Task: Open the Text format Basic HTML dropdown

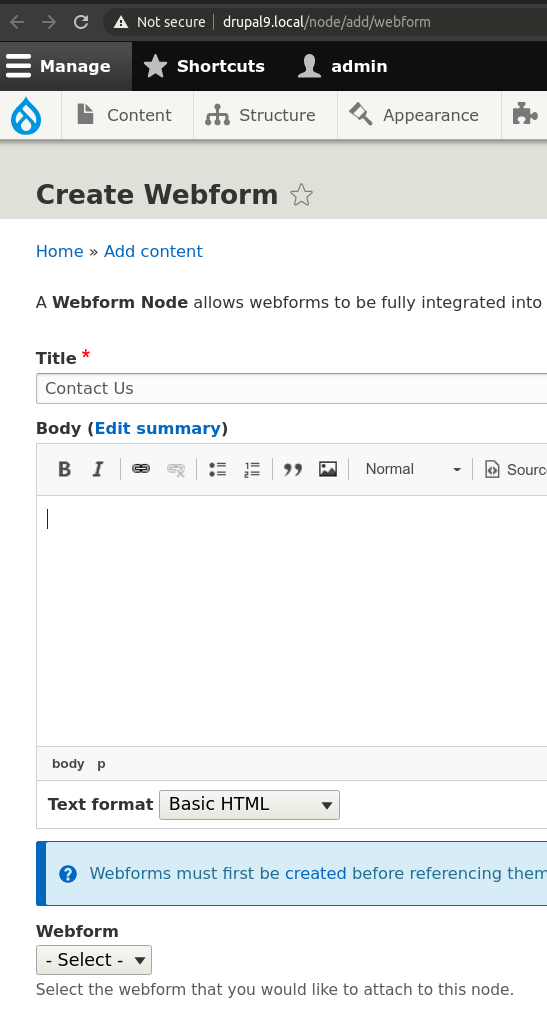Action: coord(249,805)
